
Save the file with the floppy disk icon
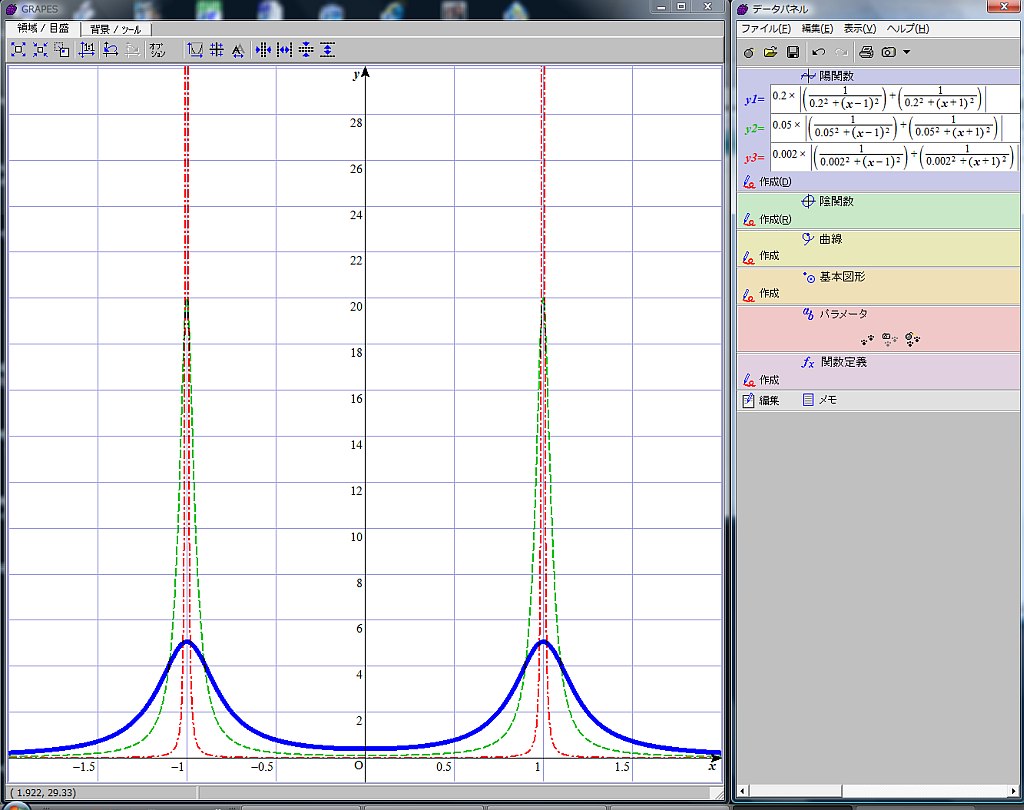pyautogui.click(x=792, y=51)
